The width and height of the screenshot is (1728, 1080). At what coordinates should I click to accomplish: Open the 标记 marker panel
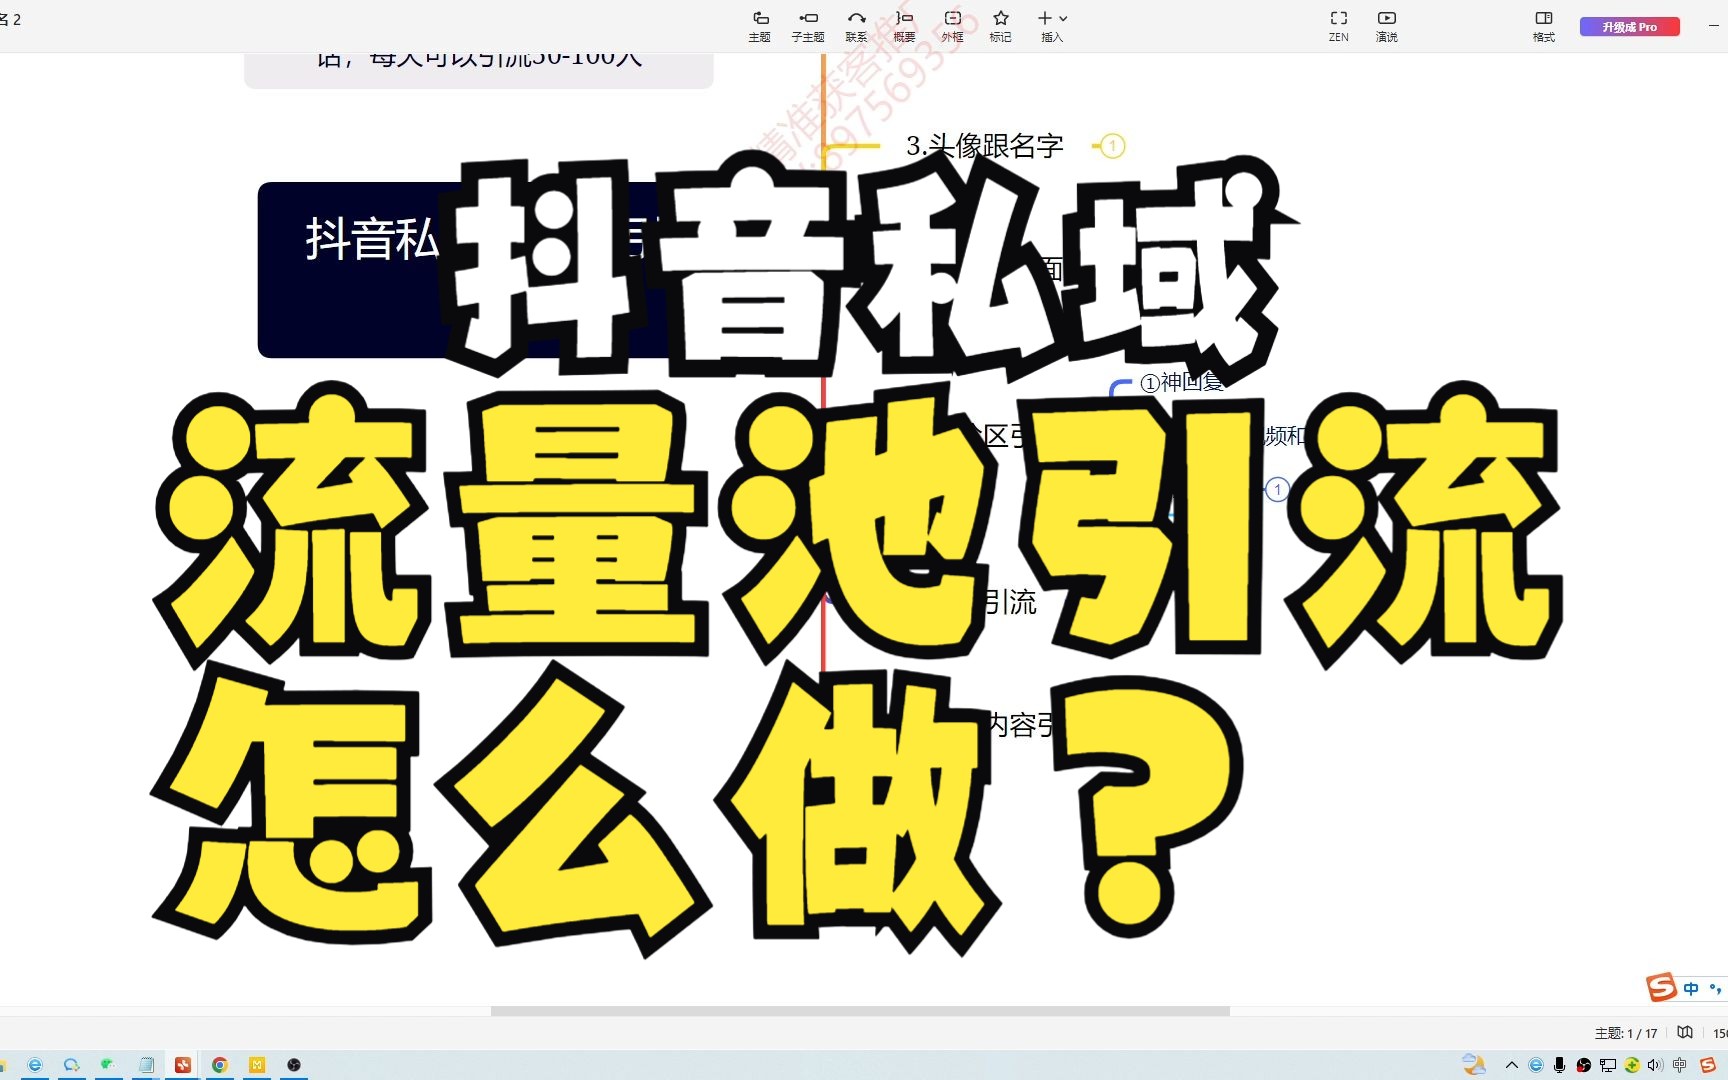click(999, 24)
